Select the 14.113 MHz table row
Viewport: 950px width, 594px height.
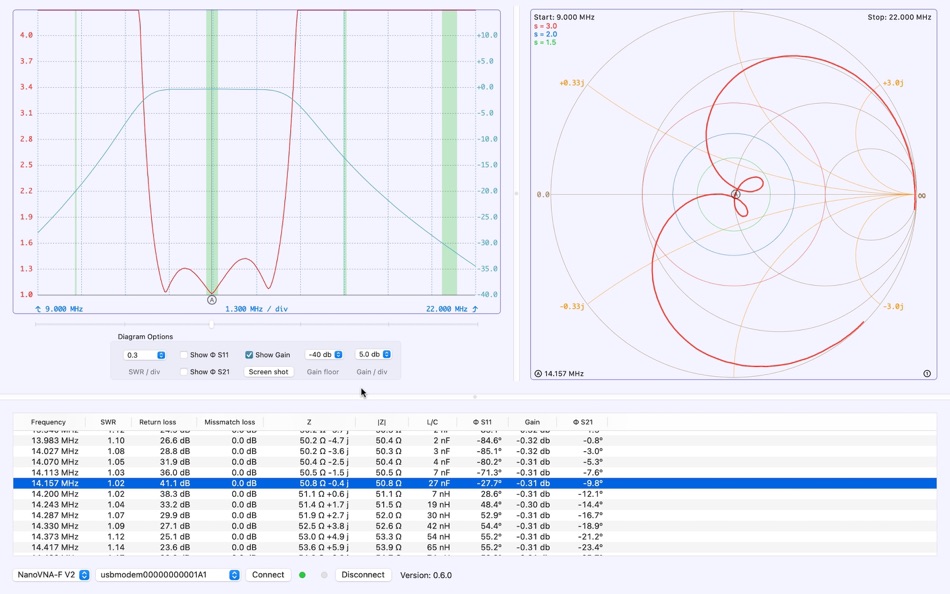coord(474,472)
